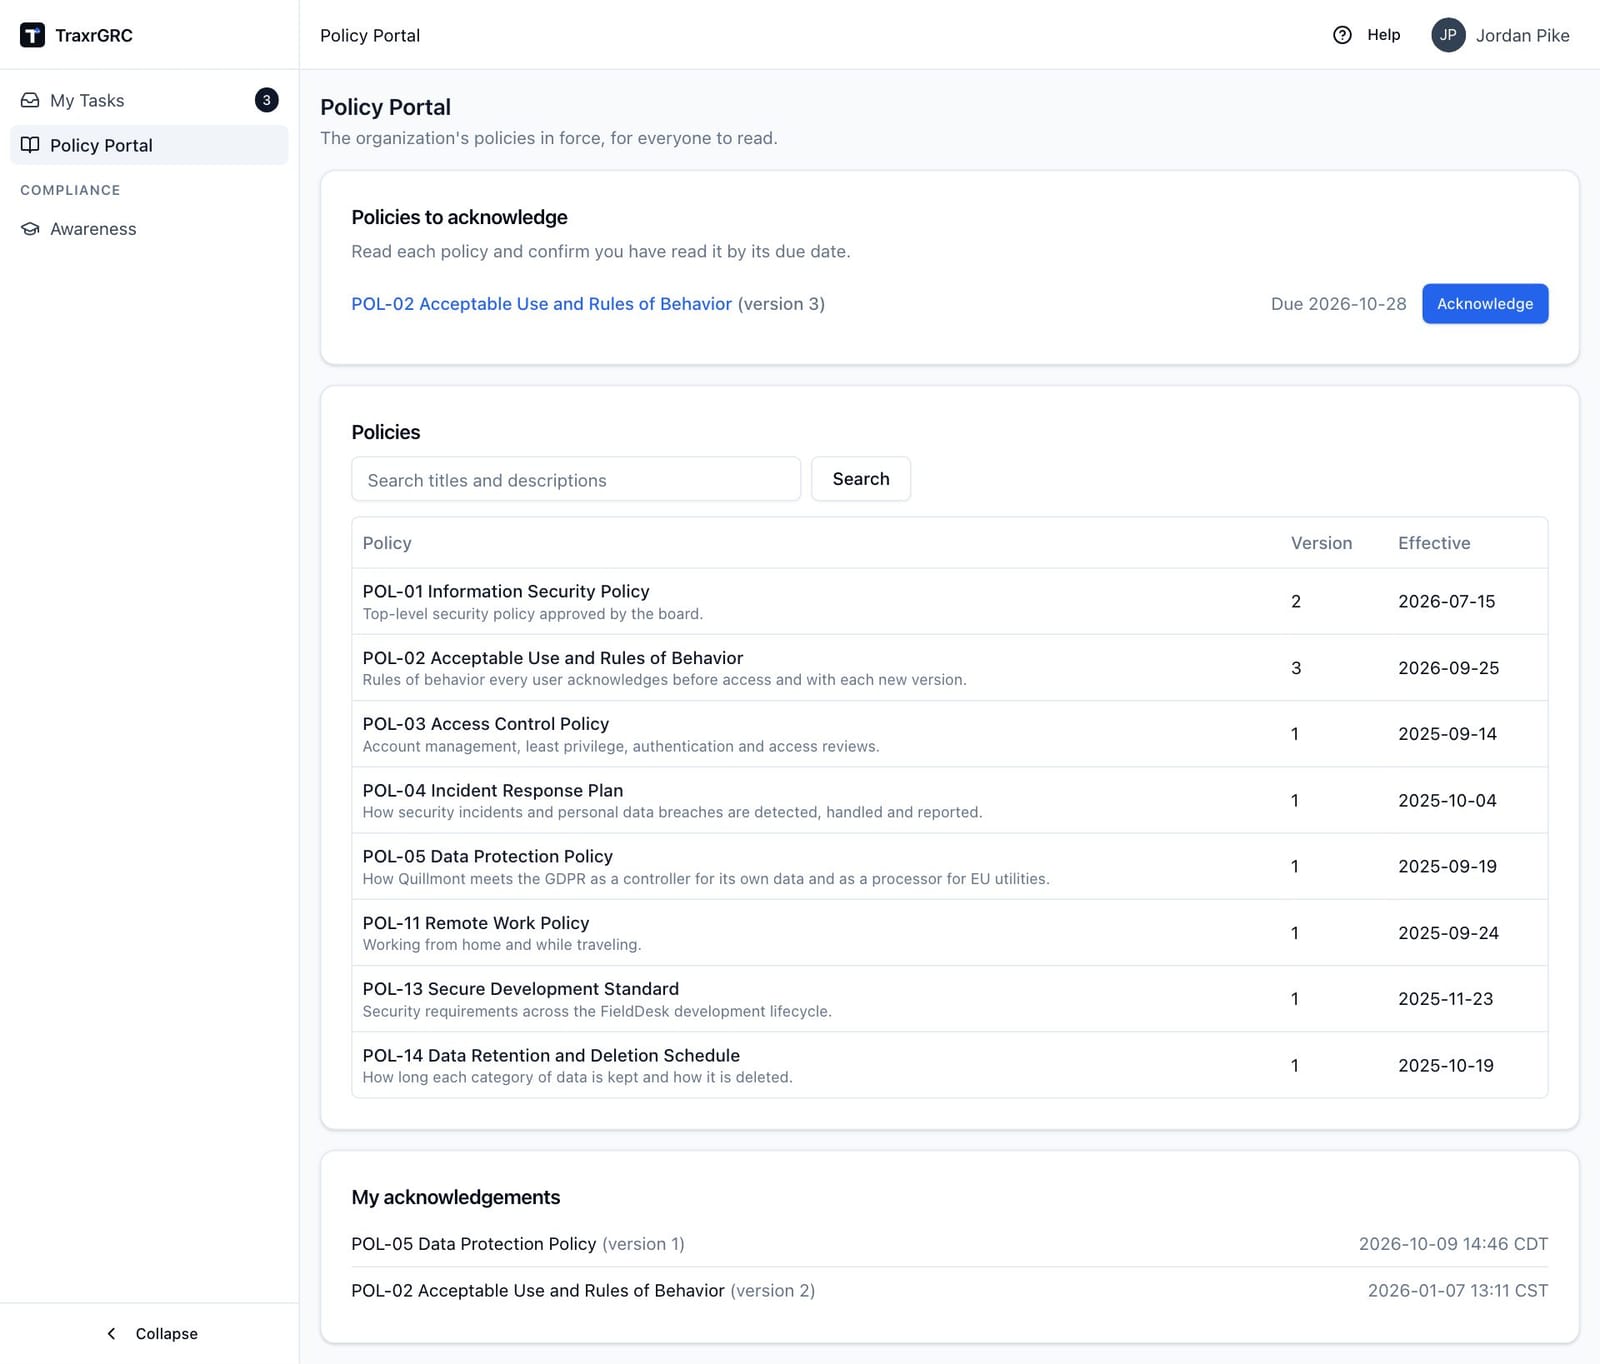This screenshot has width=1600, height=1364.
Task: Click the Effective column header
Action: [1434, 543]
